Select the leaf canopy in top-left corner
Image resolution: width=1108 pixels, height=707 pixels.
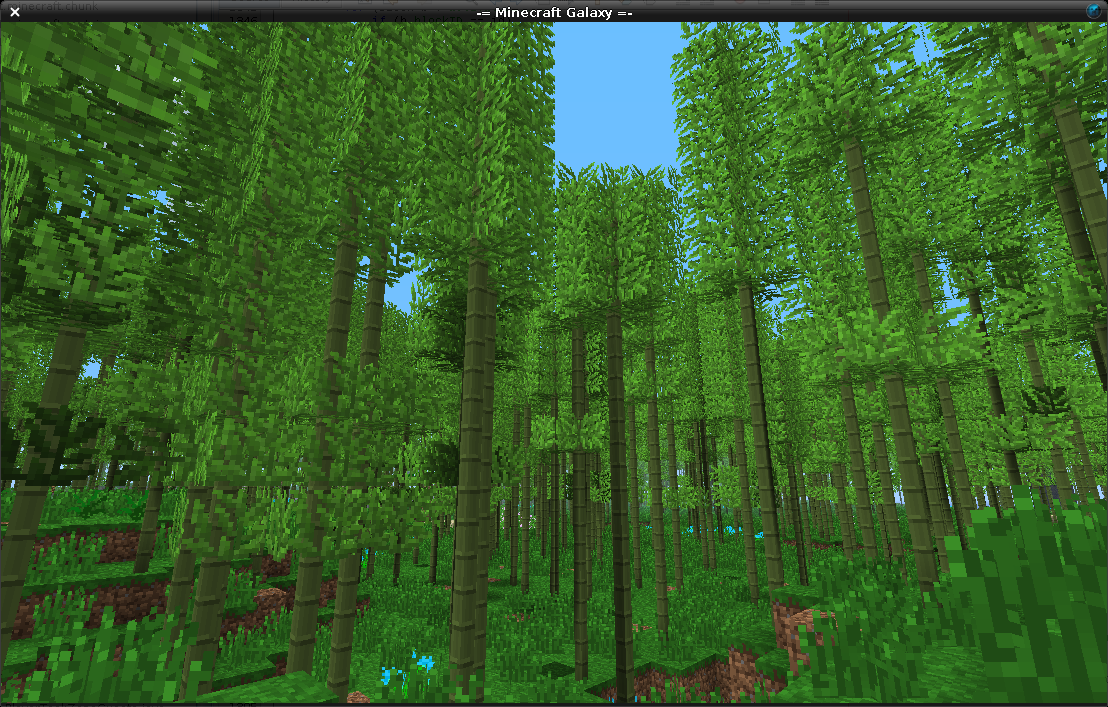[80, 80]
